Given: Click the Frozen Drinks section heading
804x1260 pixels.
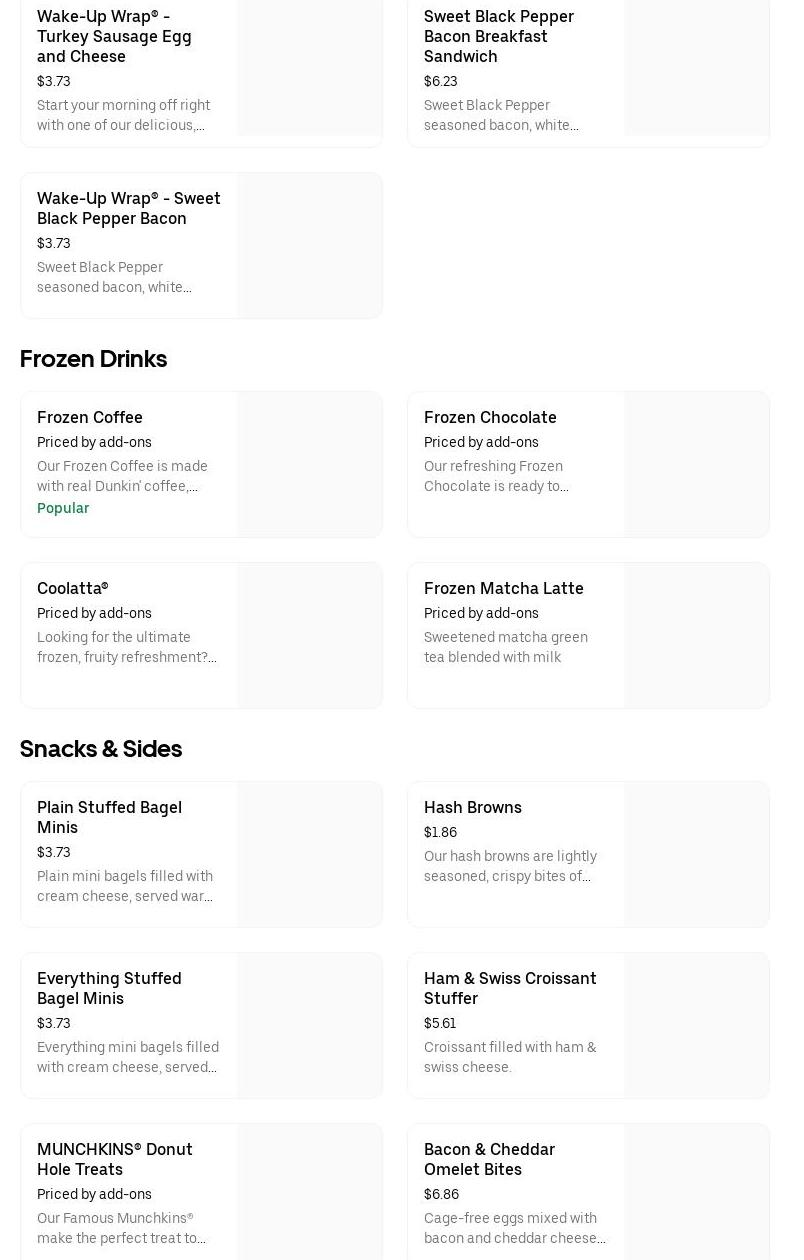Looking at the screenshot, I should point(93,358).
